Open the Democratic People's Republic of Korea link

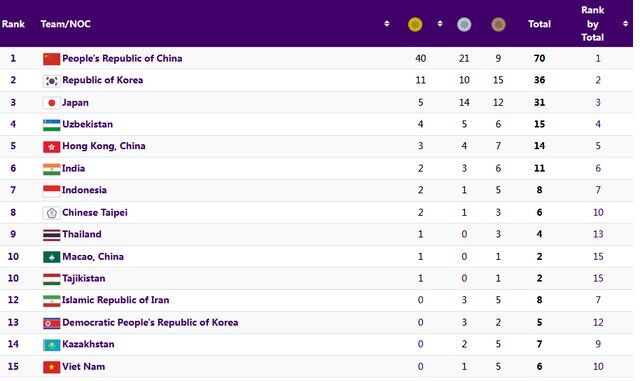point(150,323)
